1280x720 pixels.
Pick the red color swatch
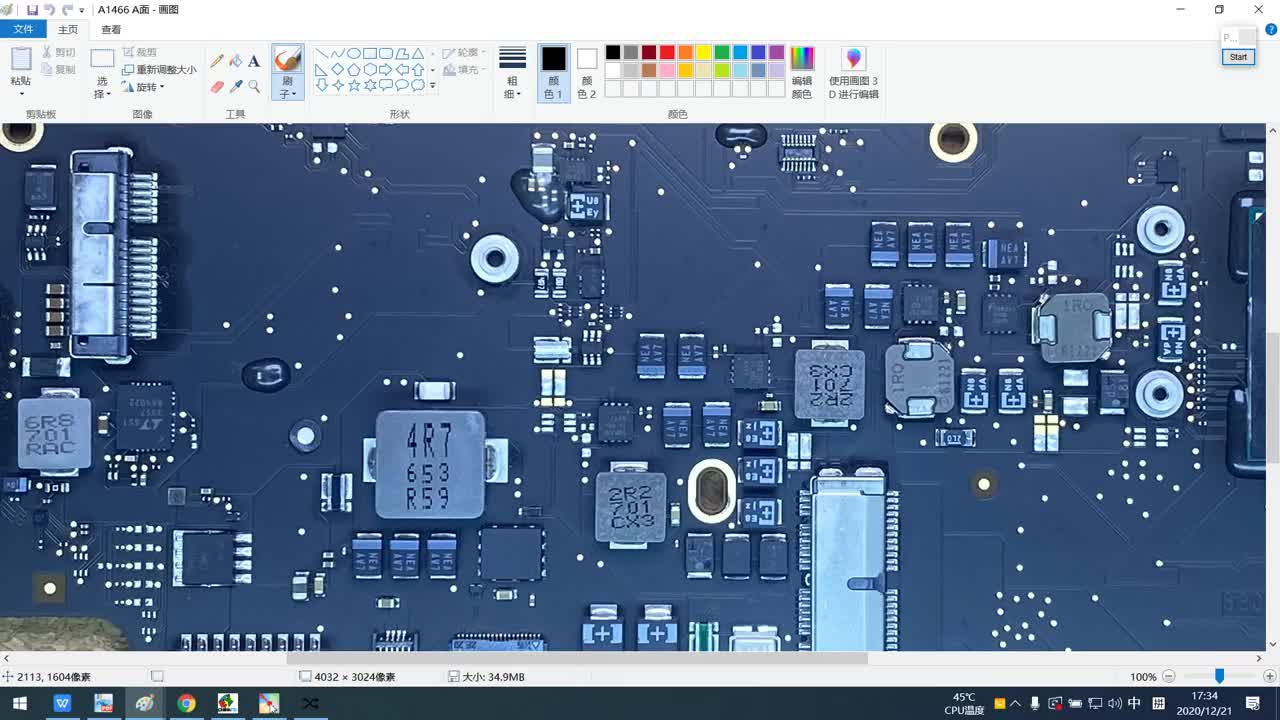click(x=667, y=52)
